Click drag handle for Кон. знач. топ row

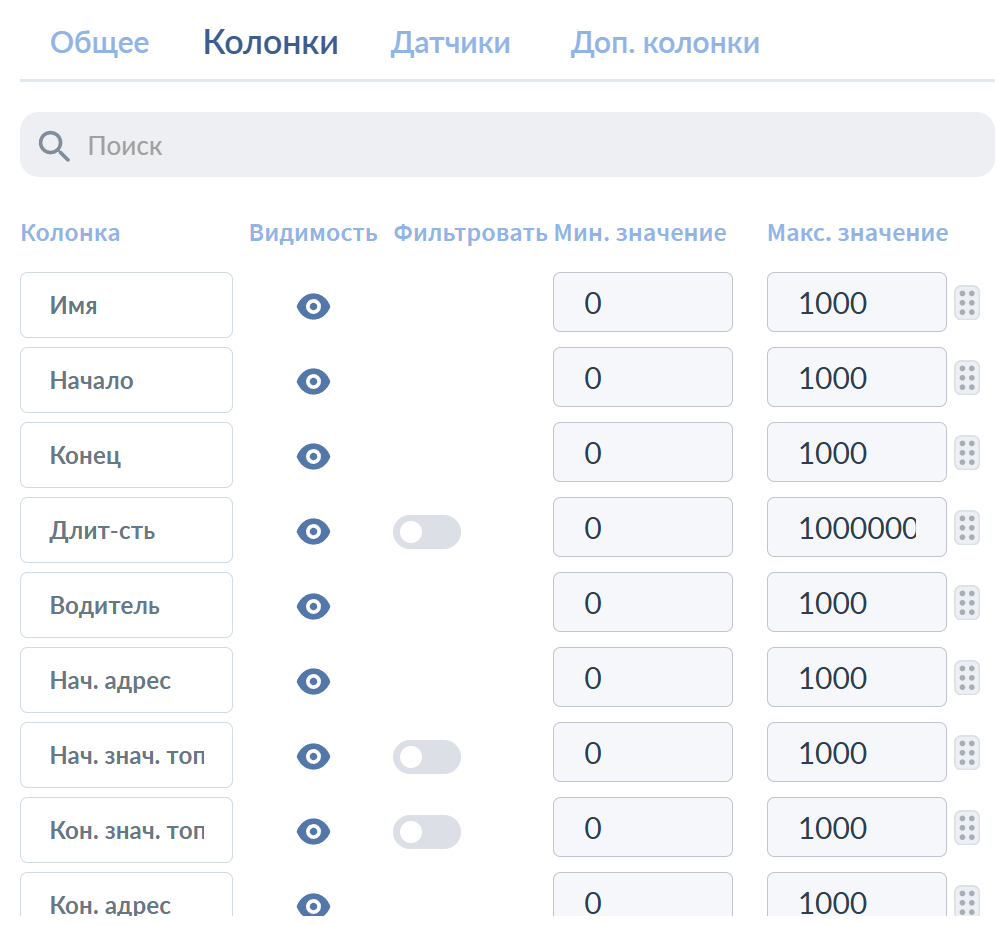click(x=966, y=827)
